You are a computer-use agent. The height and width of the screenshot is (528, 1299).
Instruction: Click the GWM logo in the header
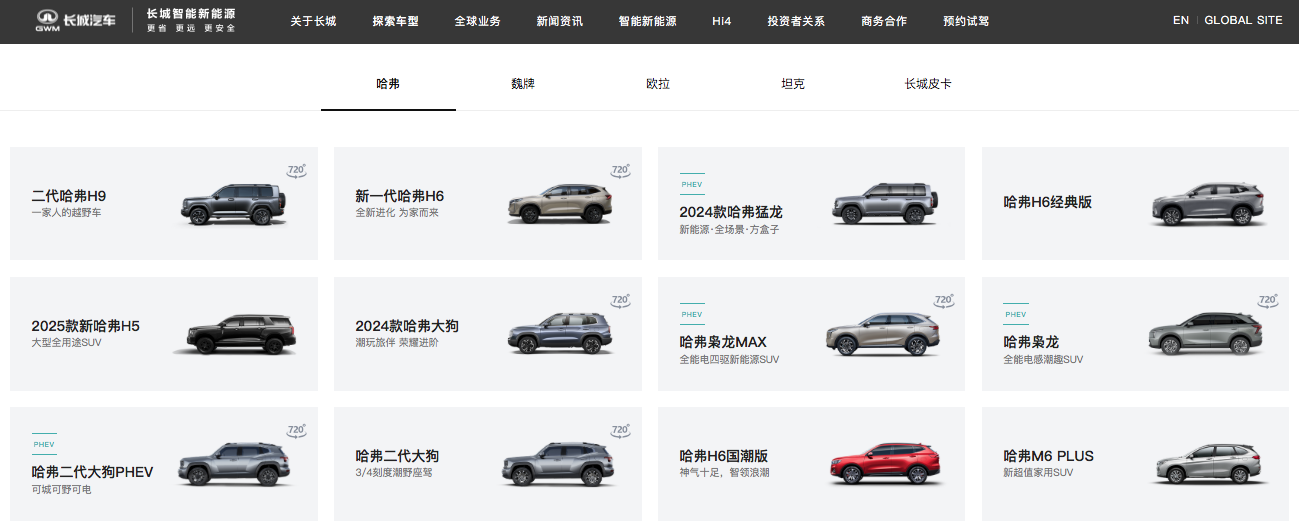point(78,20)
